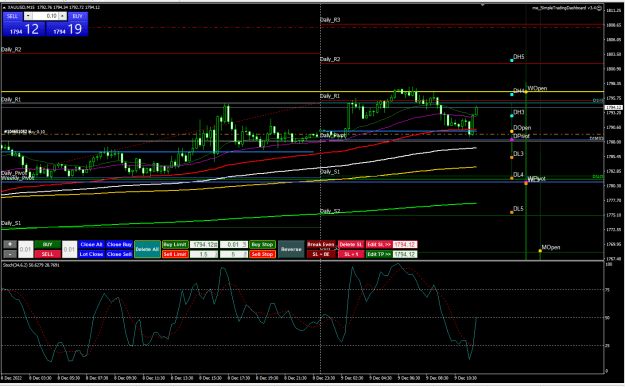
Task: Click the Daily_R3 pivot label
Action: tap(330, 20)
